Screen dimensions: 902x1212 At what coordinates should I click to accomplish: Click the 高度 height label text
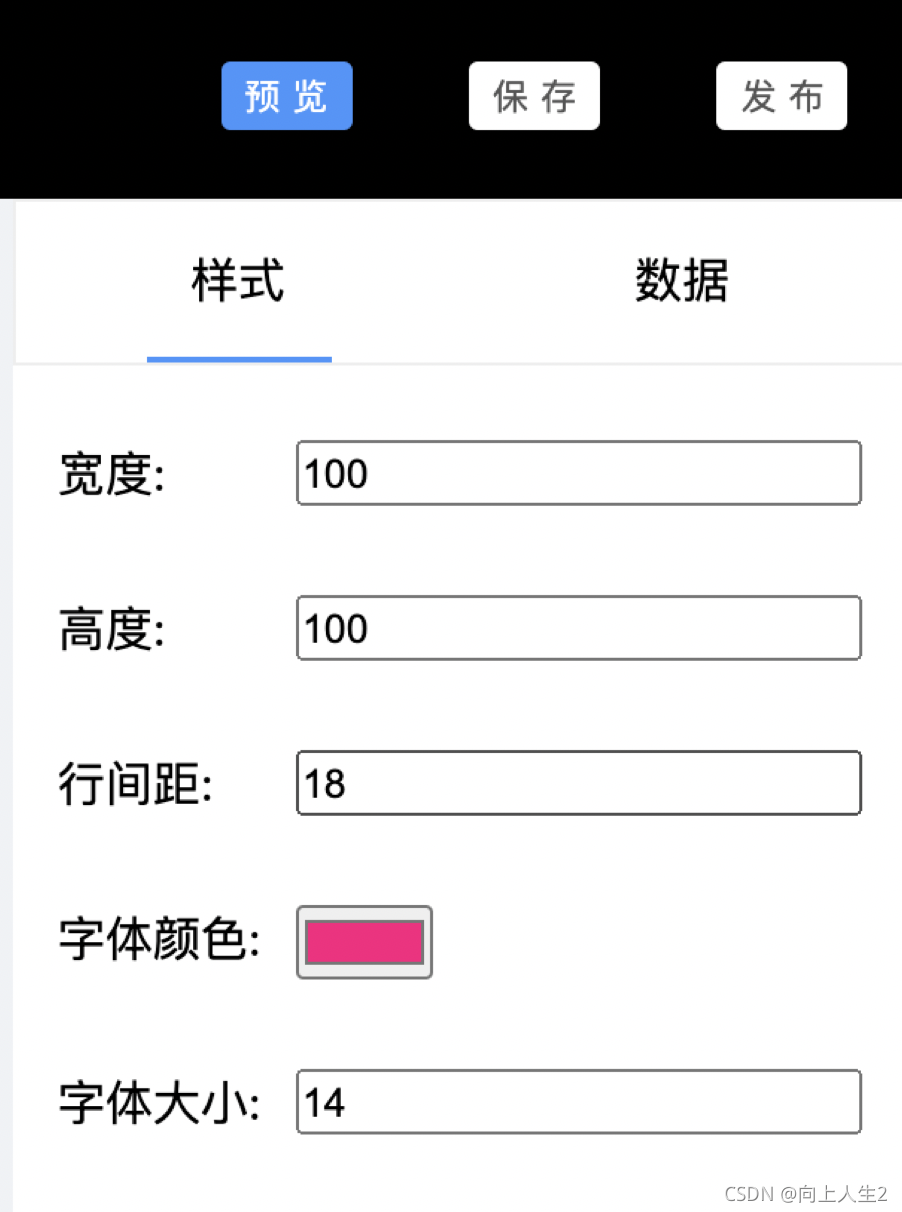[112, 630]
